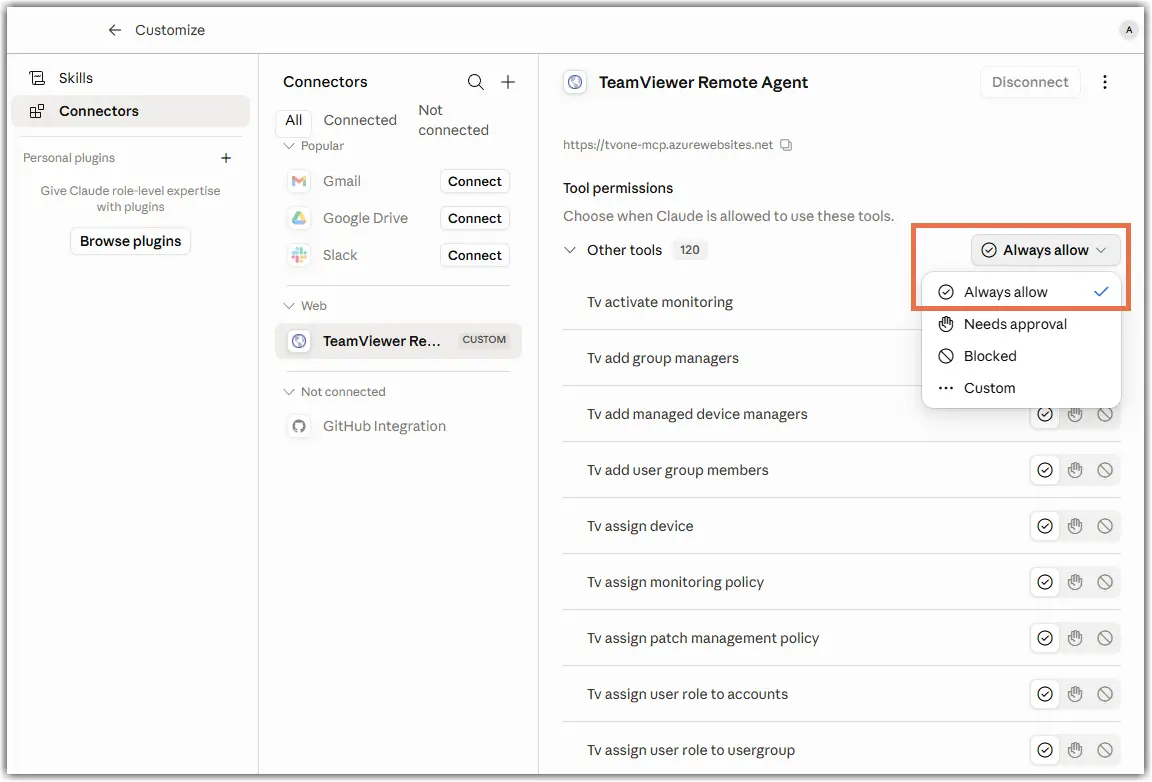This screenshot has width=1152, height=782.
Task: Choose Blocked option
Action: click(x=1022, y=356)
